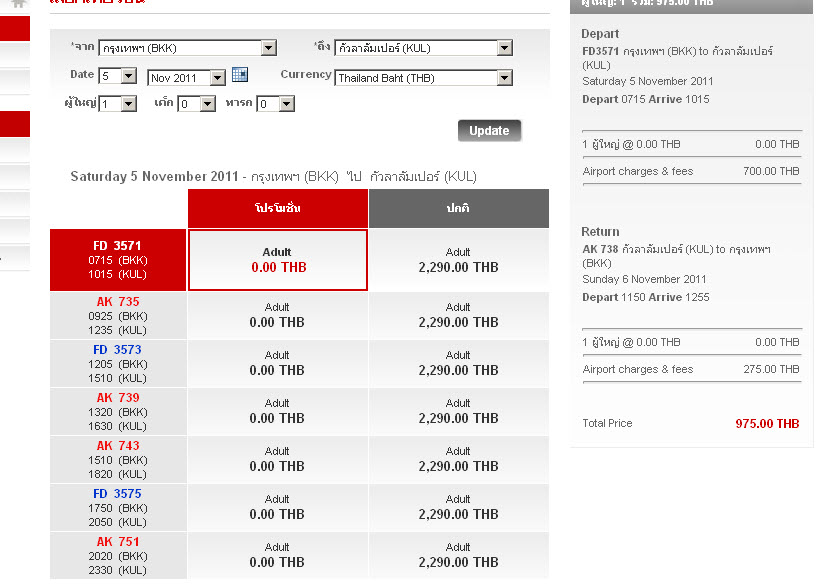Expand the ทารก infant count dropdown
This screenshot has width=822, height=584.
point(275,104)
